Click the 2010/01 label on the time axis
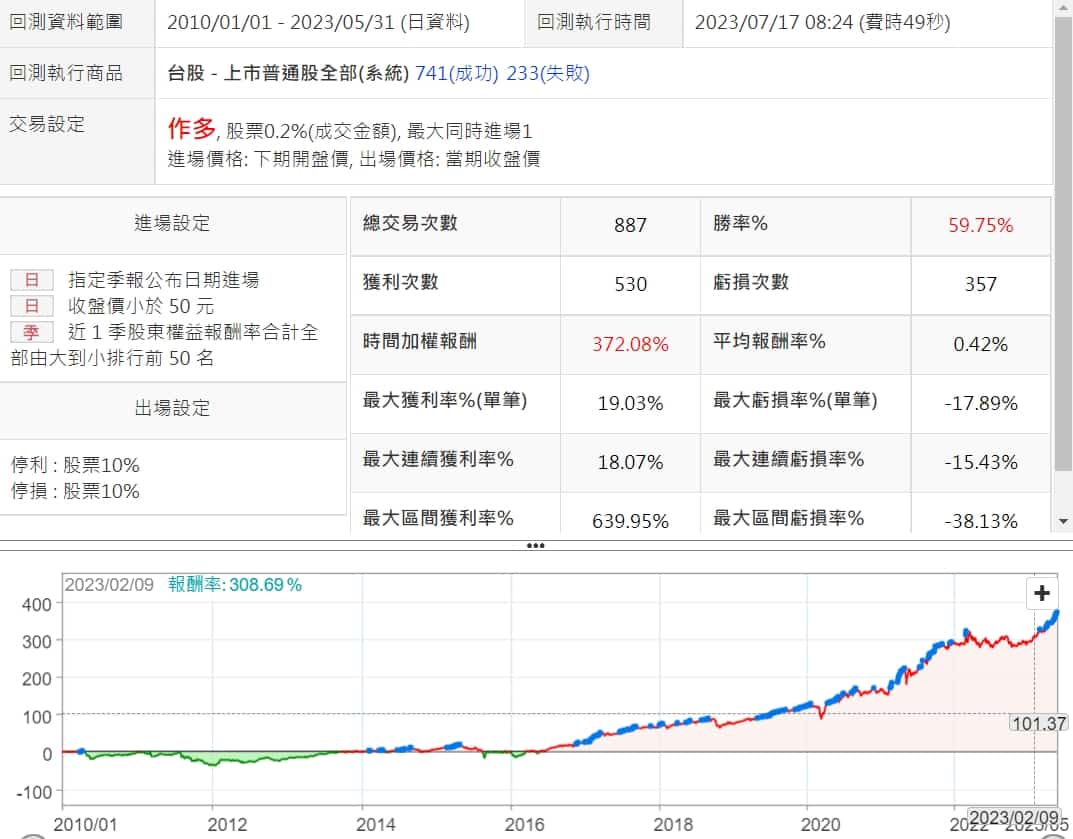This screenshot has height=839, width=1073. click(83, 825)
